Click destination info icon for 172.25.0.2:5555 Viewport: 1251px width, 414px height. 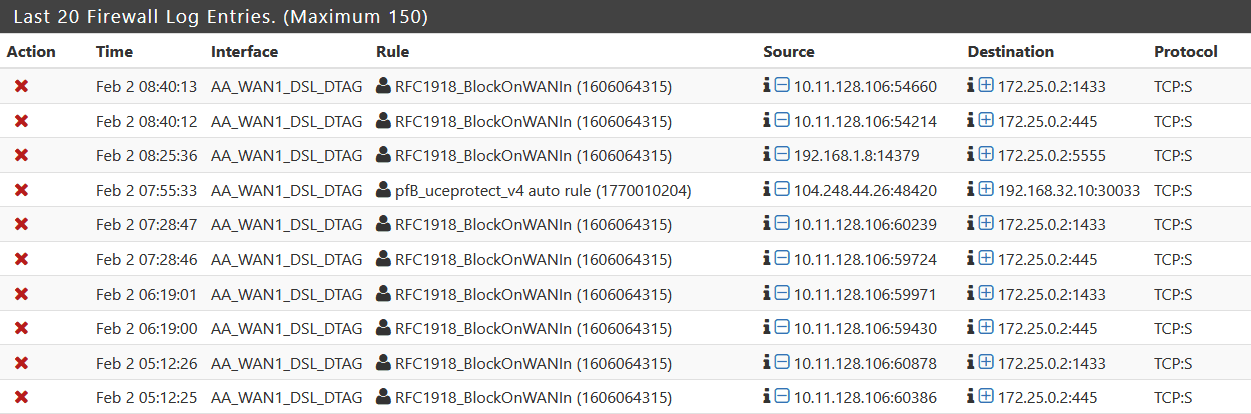[971, 155]
